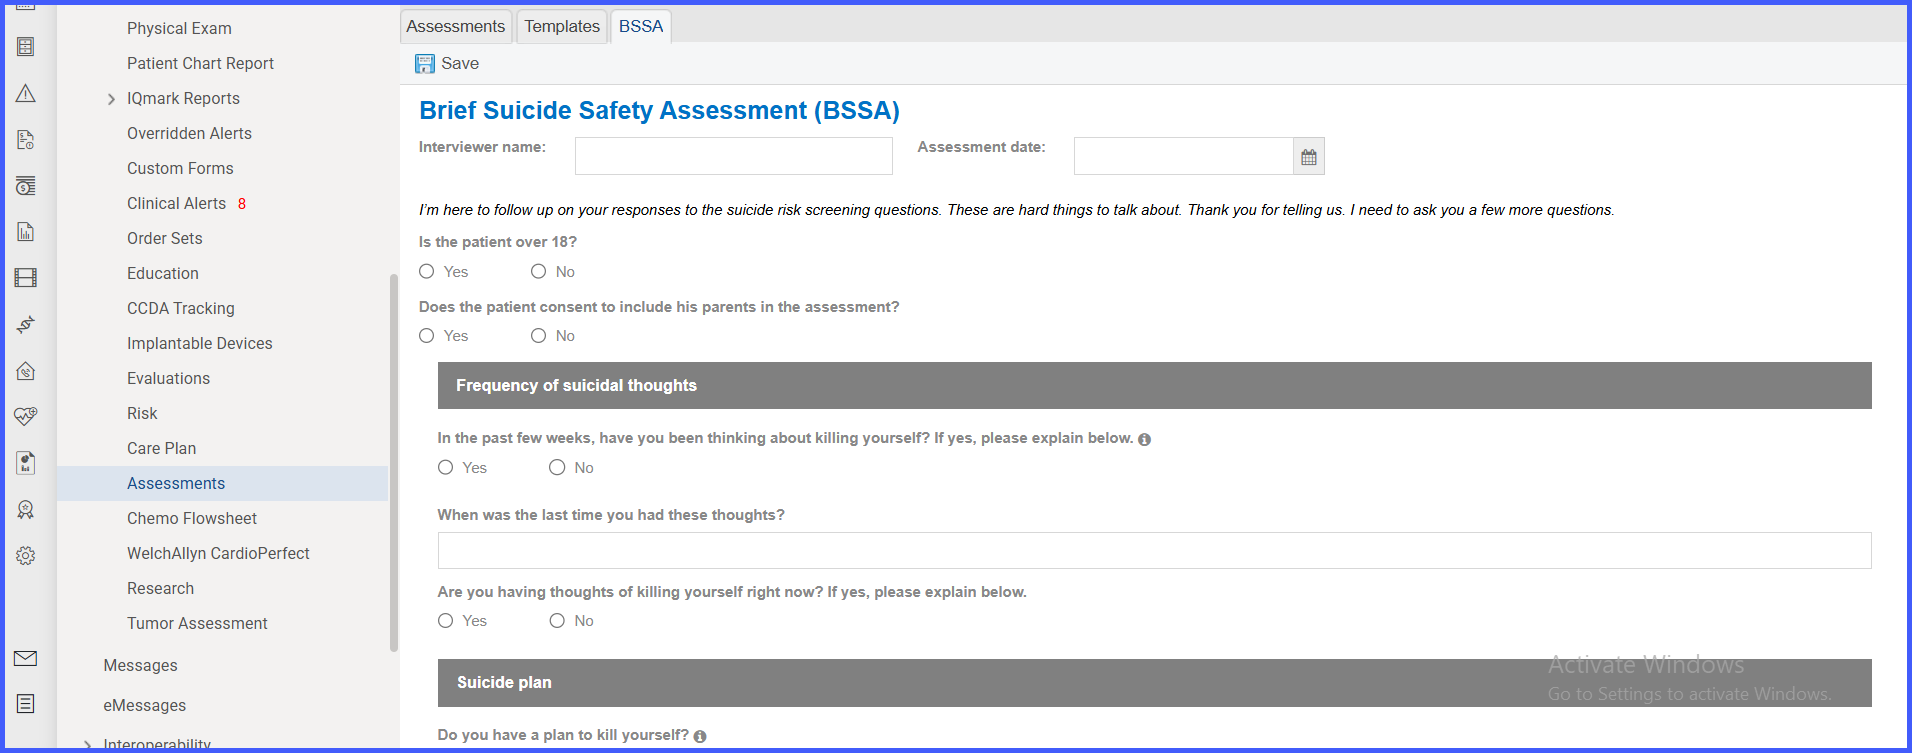Open Messages in sidebar
The width and height of the screenshot is (1912, 753).
[x=140, y=665]
